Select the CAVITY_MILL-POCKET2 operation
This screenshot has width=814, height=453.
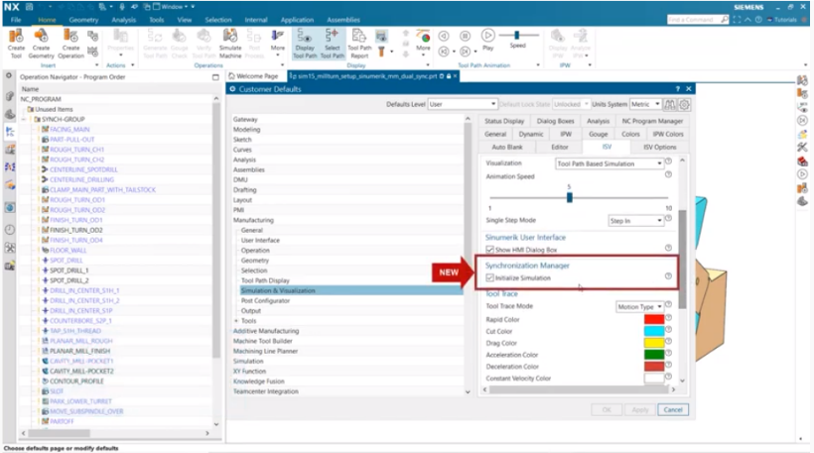click(82, 371)
